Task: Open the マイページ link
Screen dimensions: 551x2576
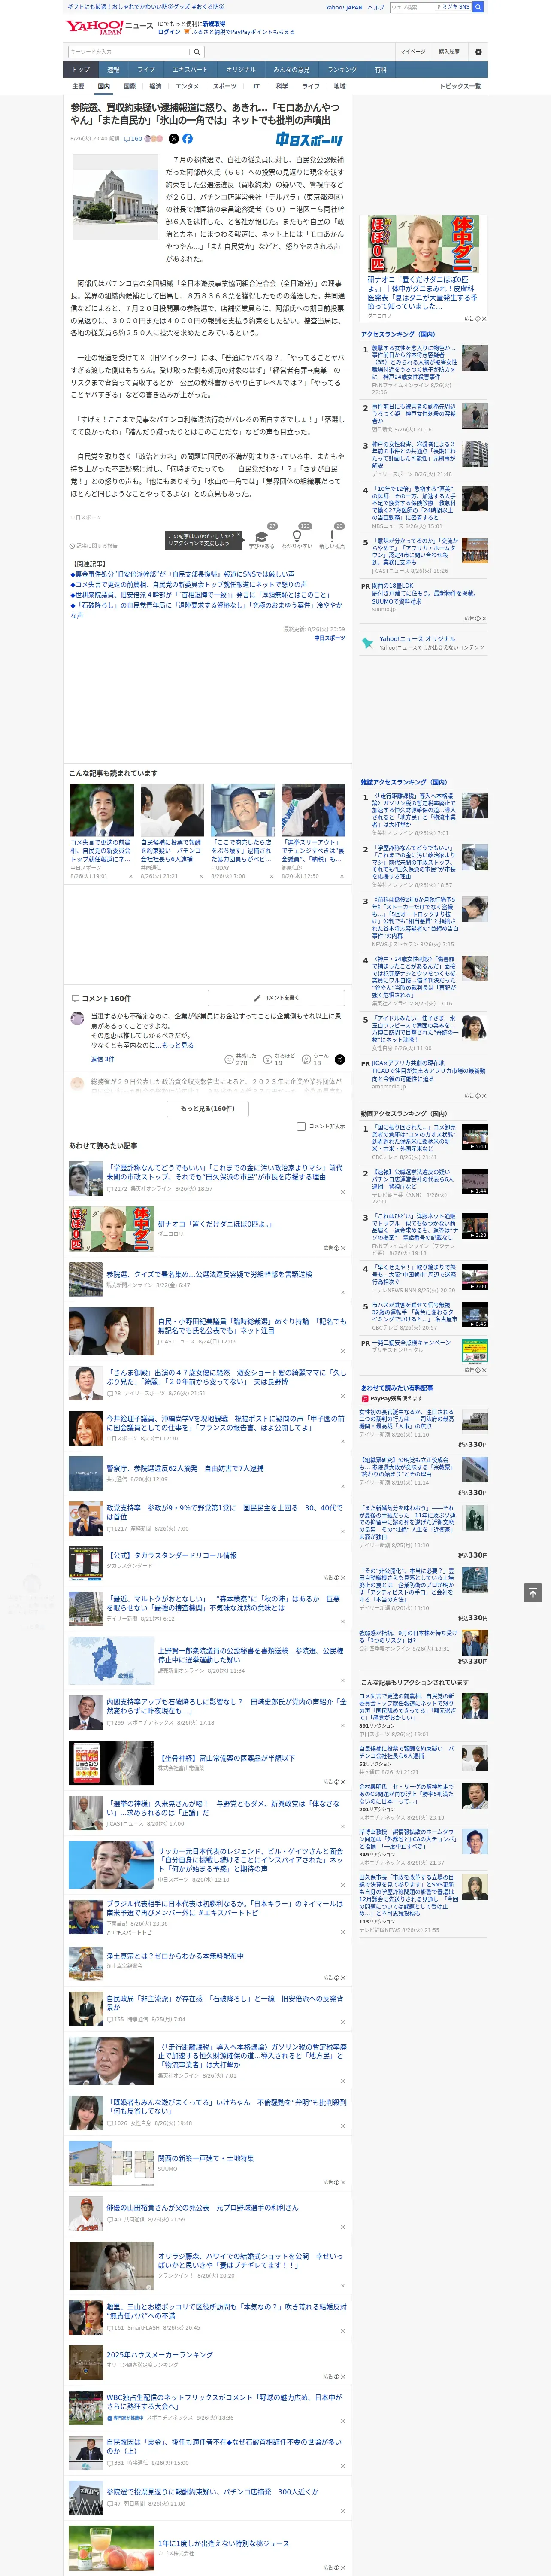Action: point(412,52)
